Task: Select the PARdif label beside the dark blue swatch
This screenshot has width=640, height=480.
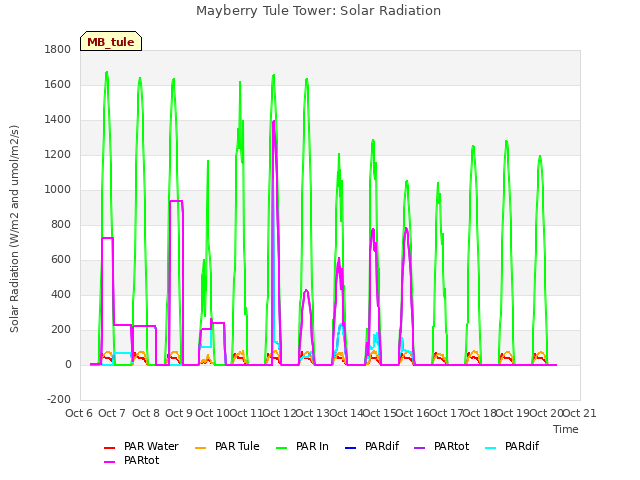Action: (x=382, y=447)
